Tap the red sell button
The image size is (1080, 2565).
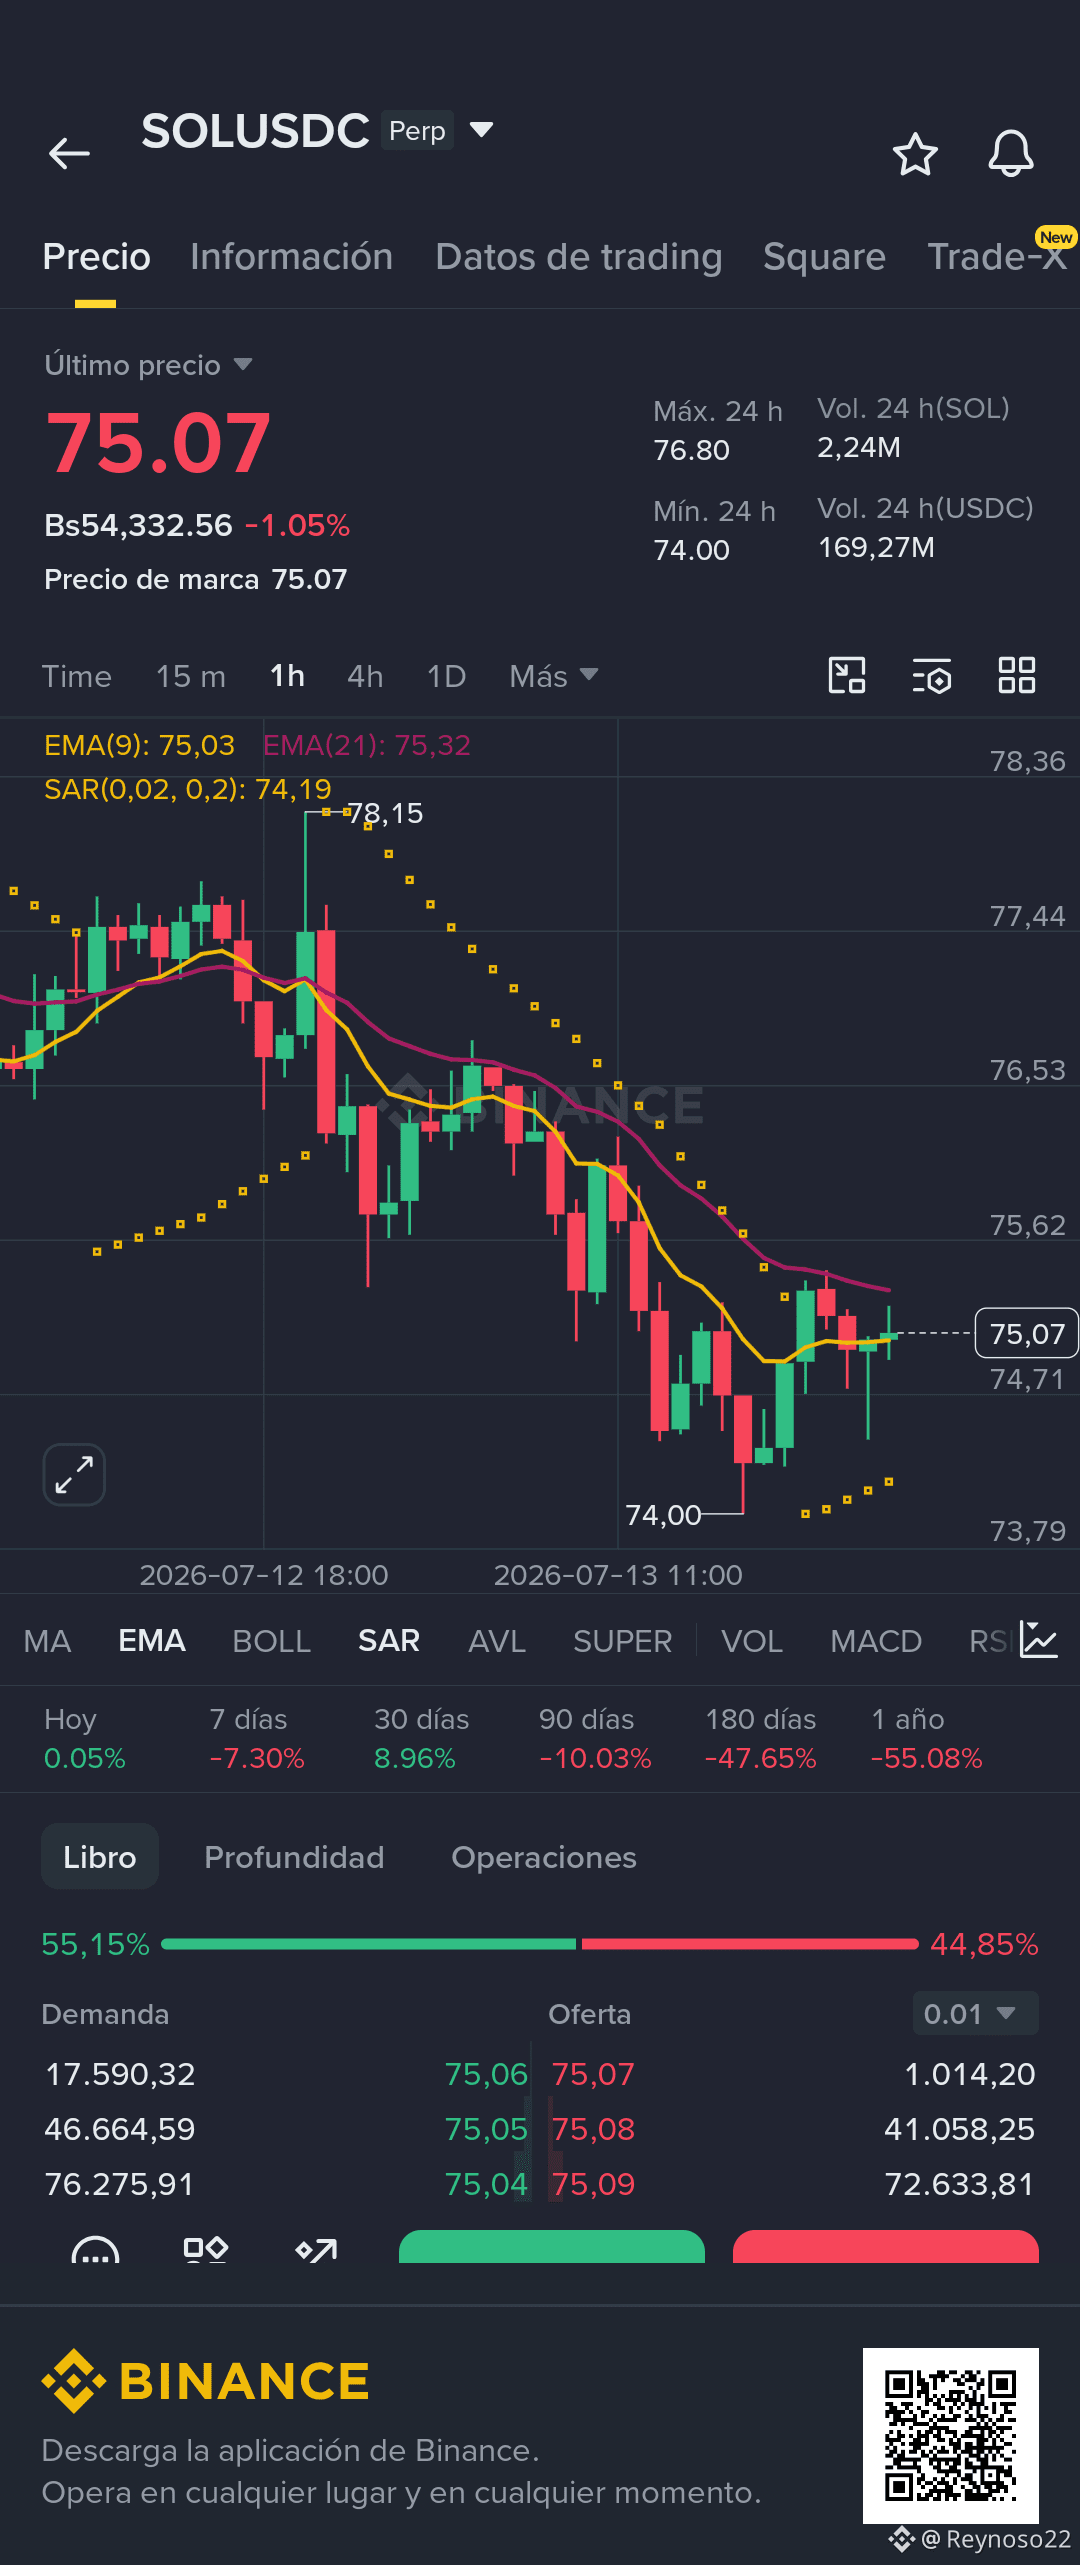click(885, 2247)
